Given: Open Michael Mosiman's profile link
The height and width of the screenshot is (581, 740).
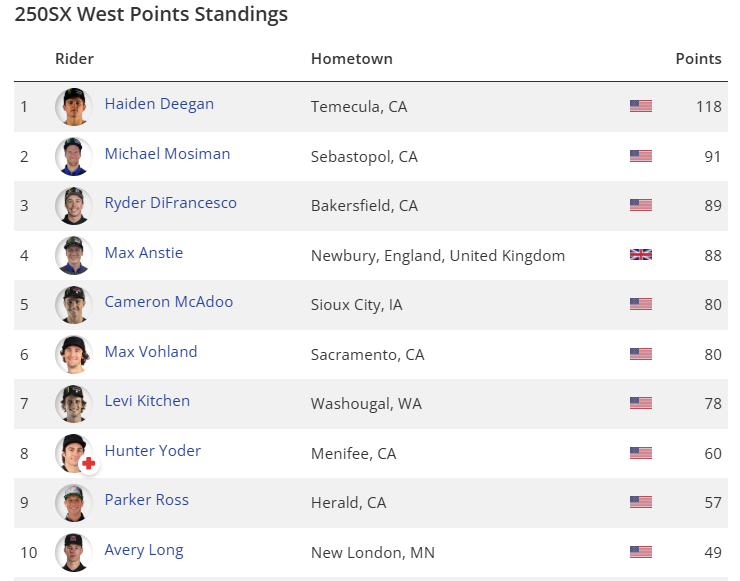Looking at the screenshot, I should point(167,154).
